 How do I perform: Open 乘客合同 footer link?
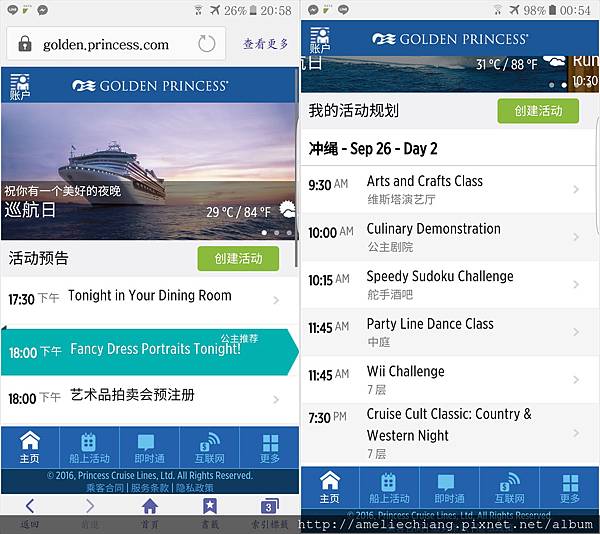tap(105, 488)
